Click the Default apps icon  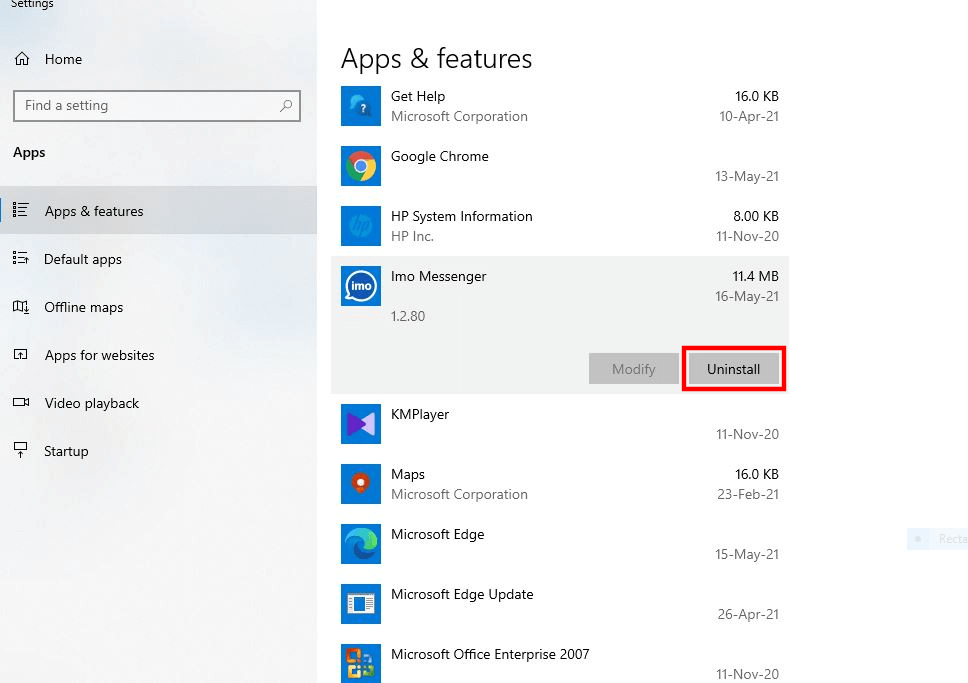click(x=20, y=258)
